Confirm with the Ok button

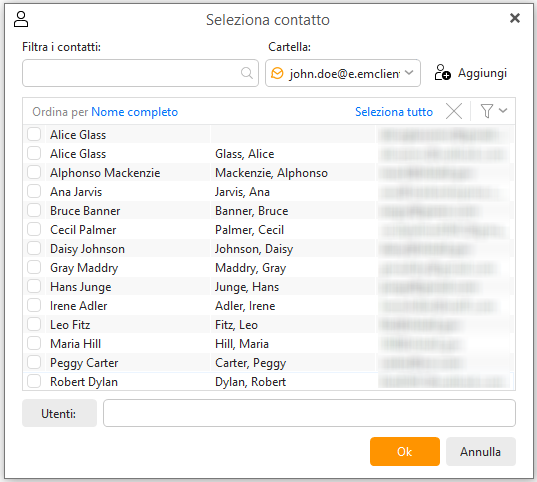(405, 452)
